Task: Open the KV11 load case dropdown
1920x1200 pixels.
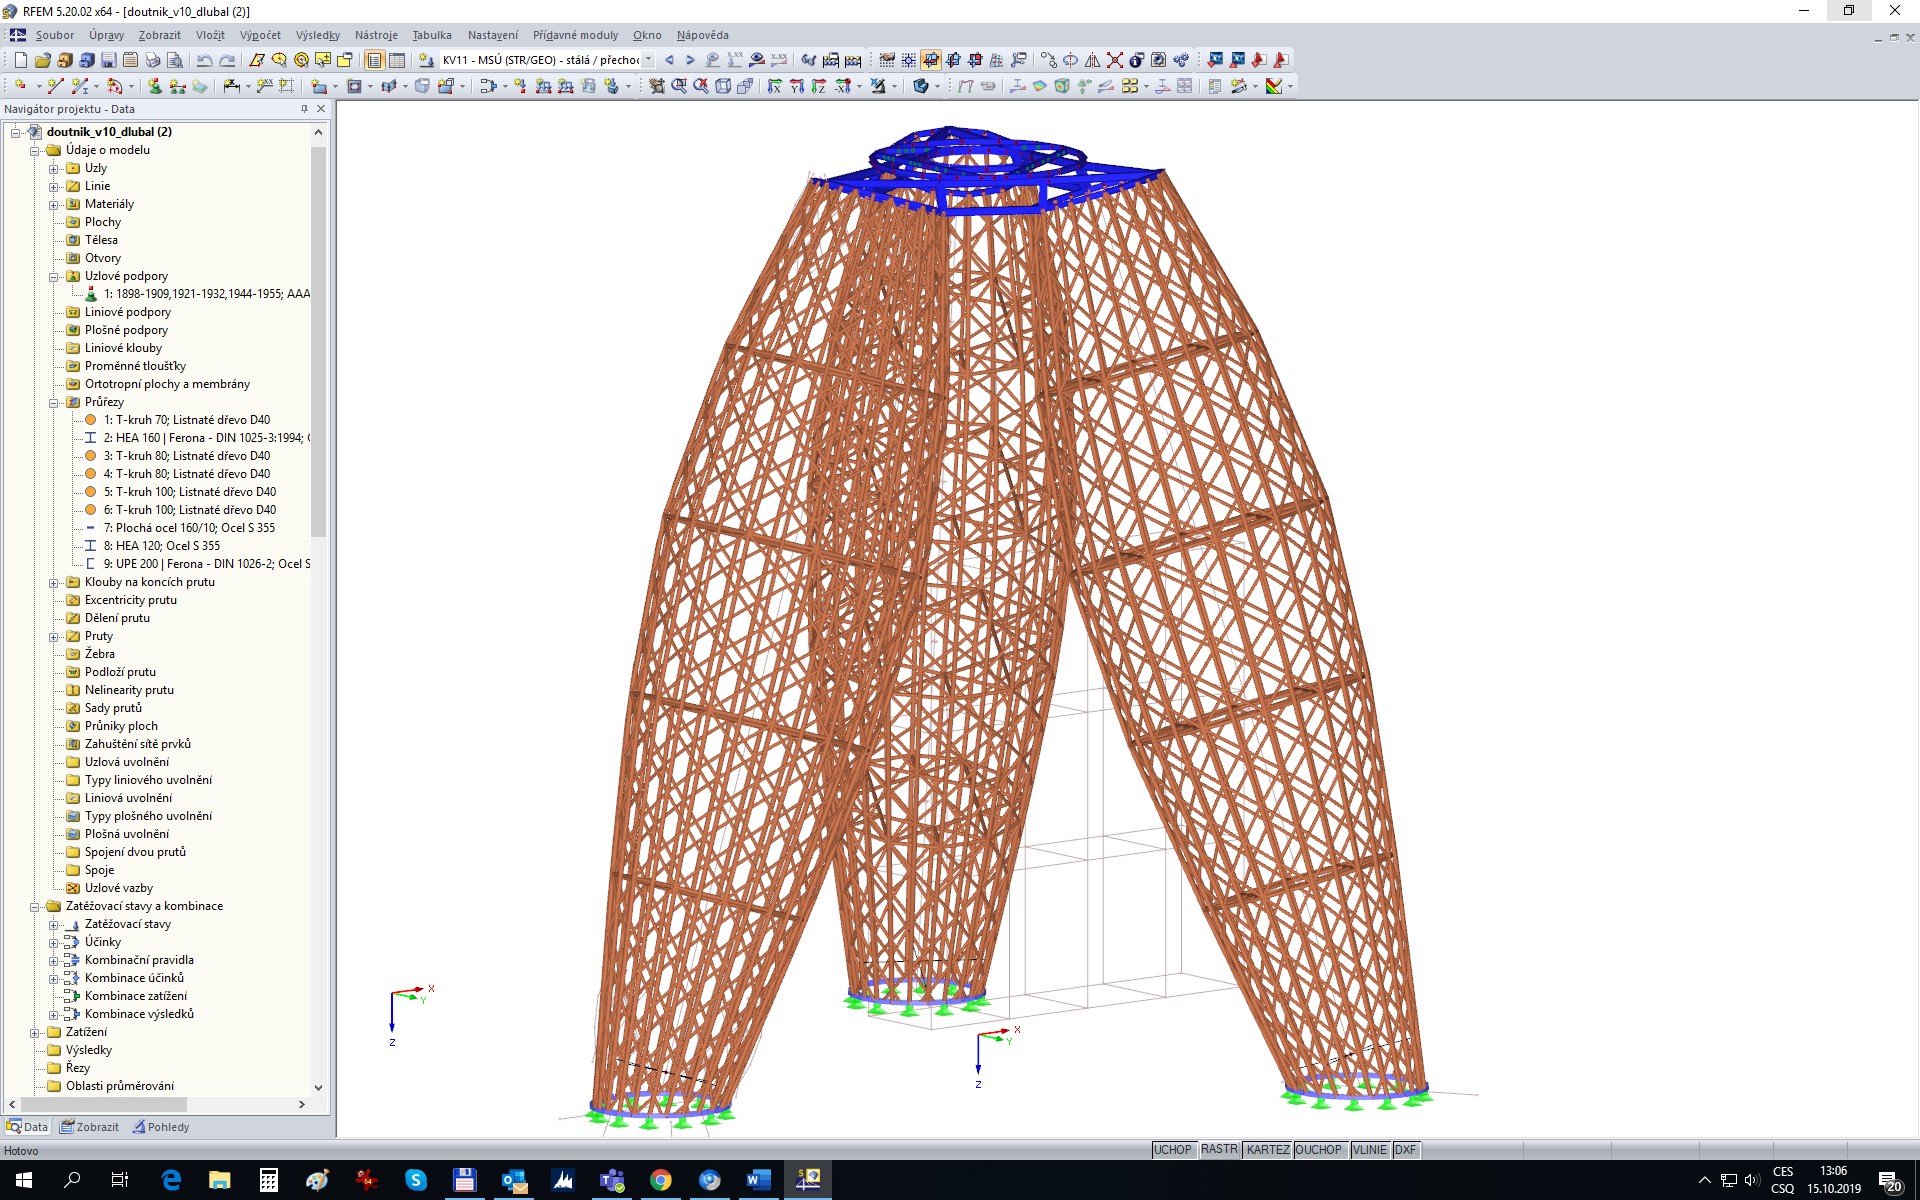Action: click(x=648, y=60)
